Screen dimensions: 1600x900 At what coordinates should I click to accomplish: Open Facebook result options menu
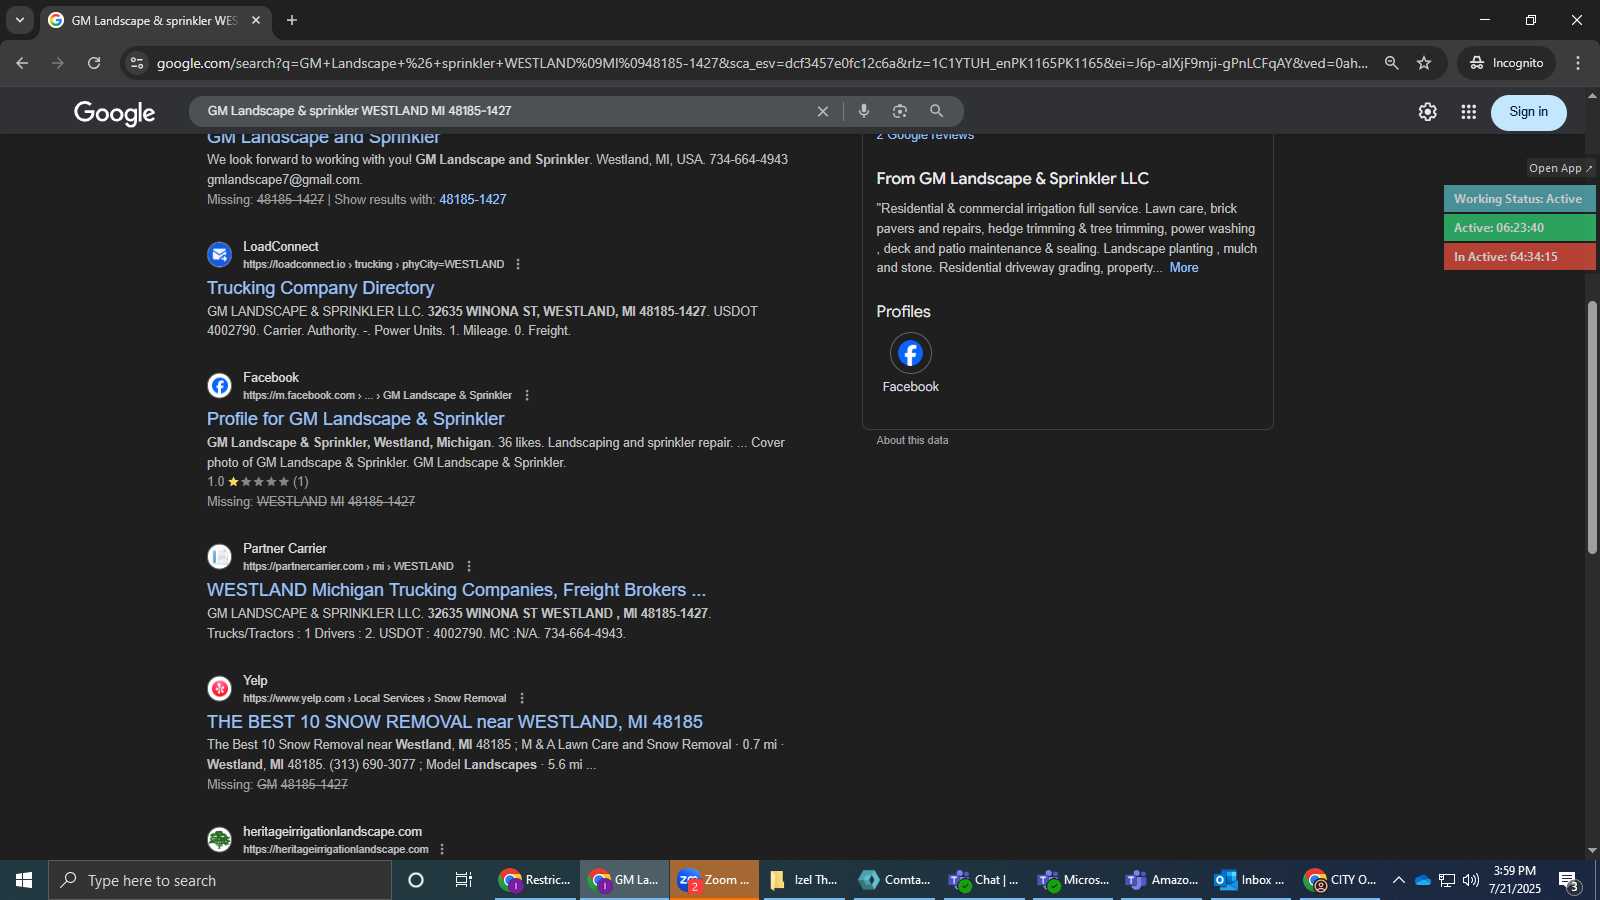(x=527, y=396)
